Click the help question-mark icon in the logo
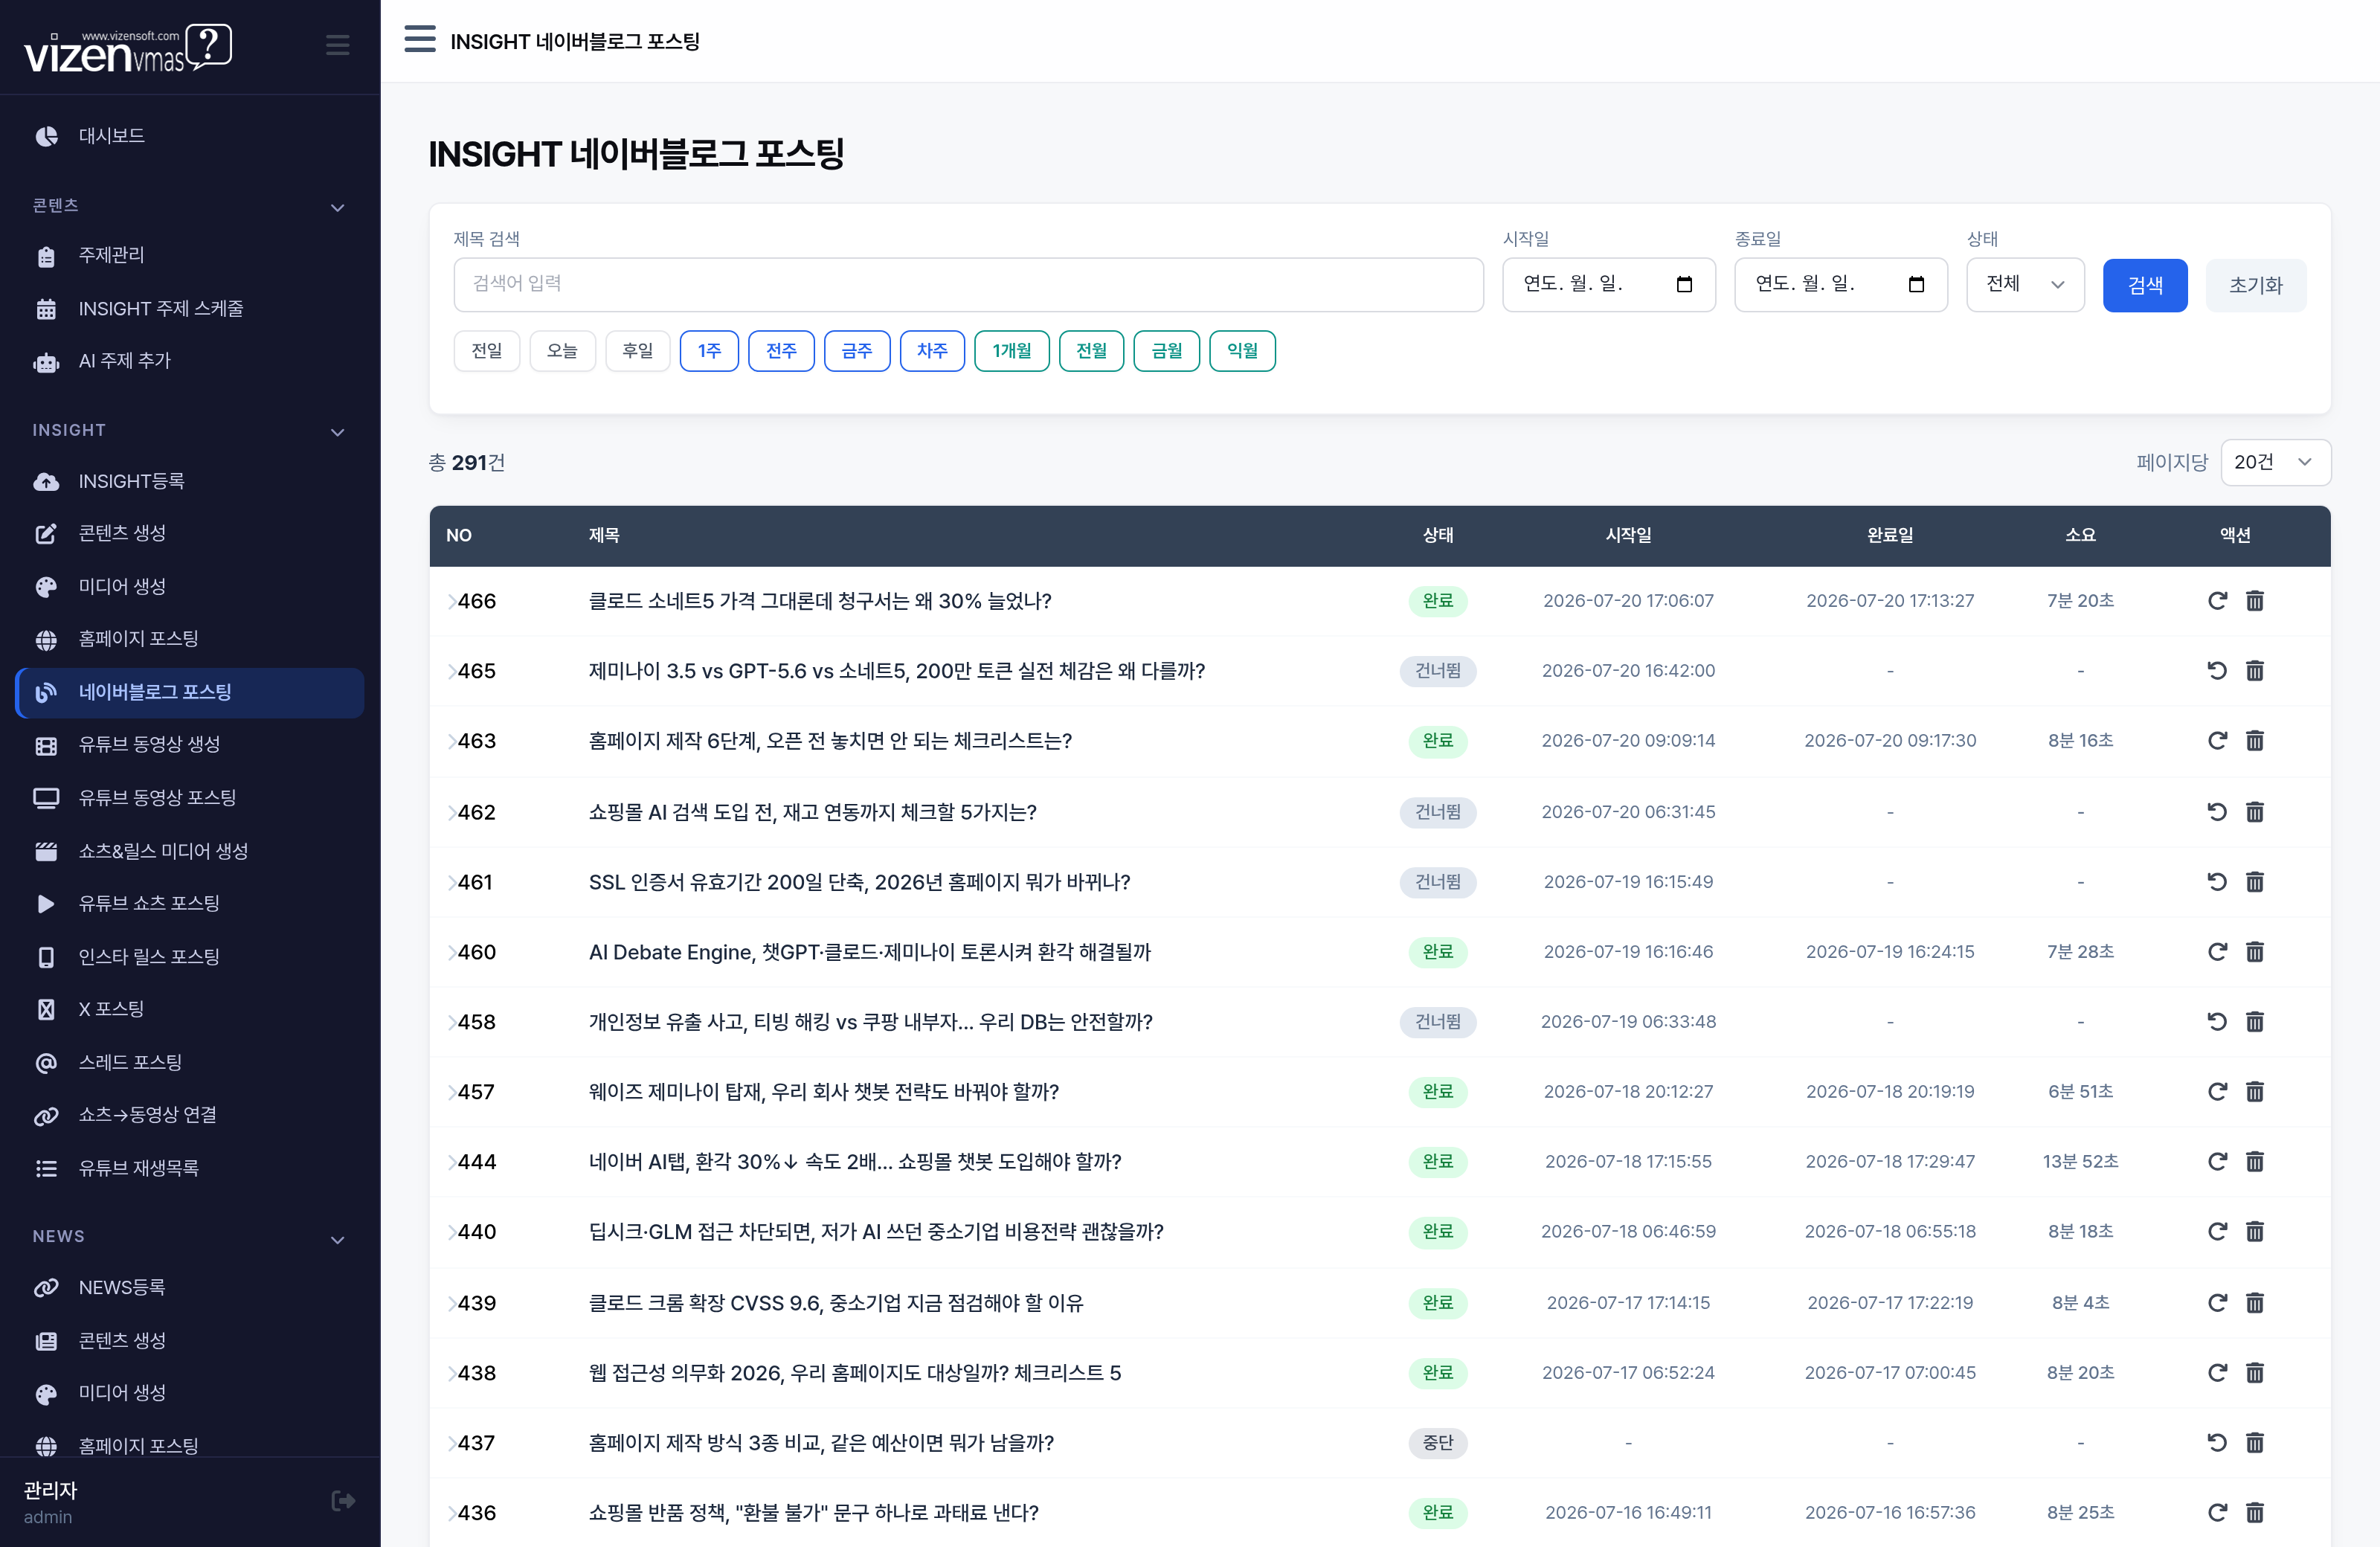 pyautogui.click(x=208, y=45)
